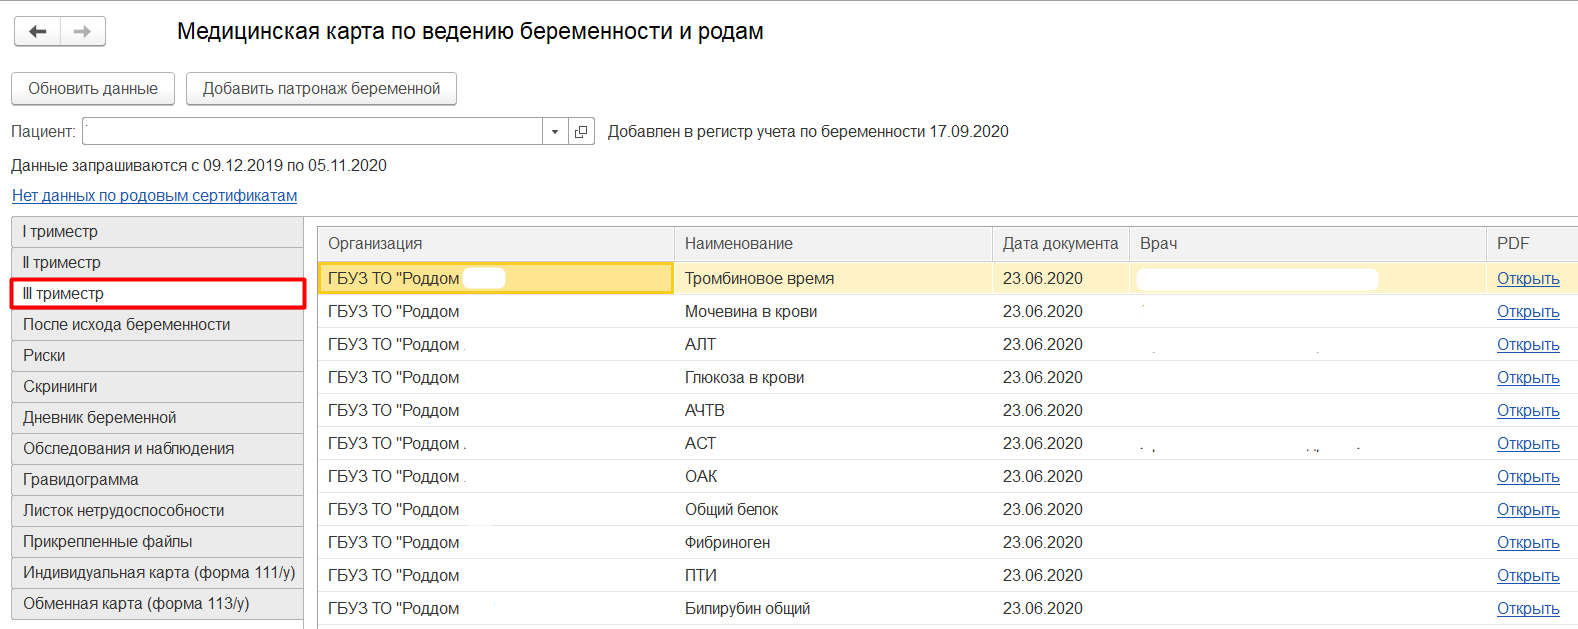
Task: Open PDF for Тромбиновое время row
Action: pyautogui.click(x=1527, y=279)
